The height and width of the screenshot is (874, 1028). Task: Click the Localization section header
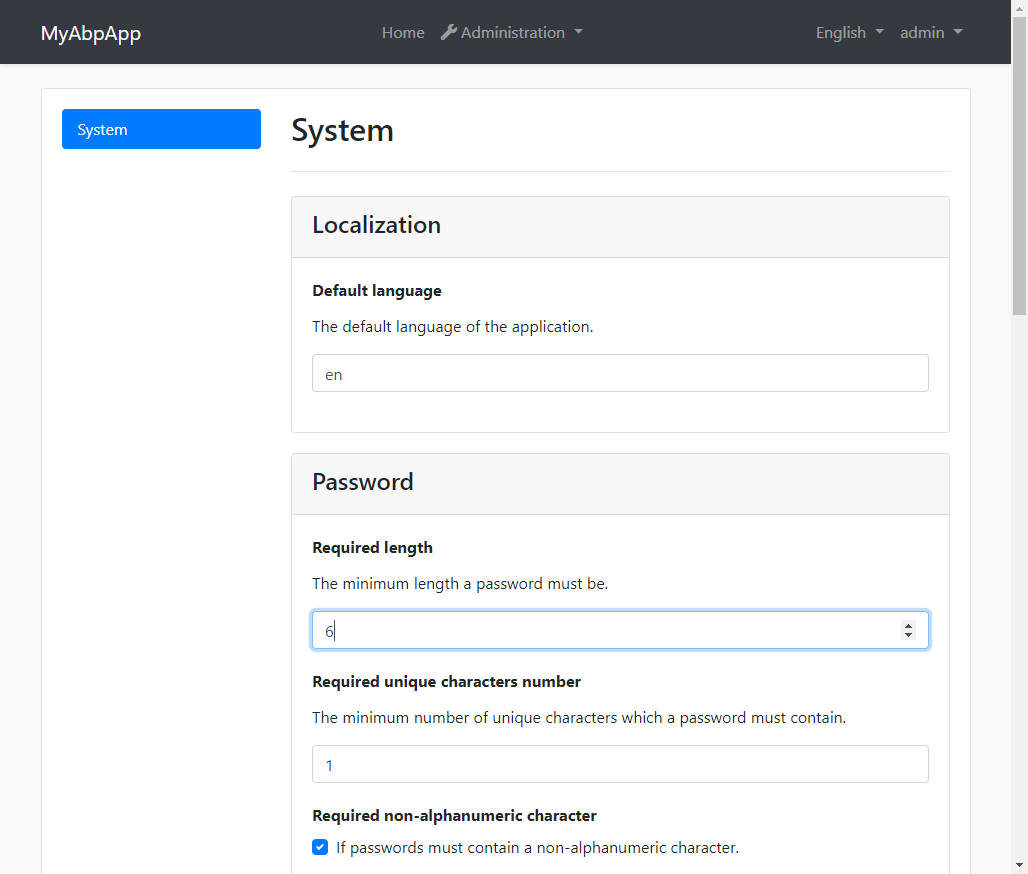[377, 225]
